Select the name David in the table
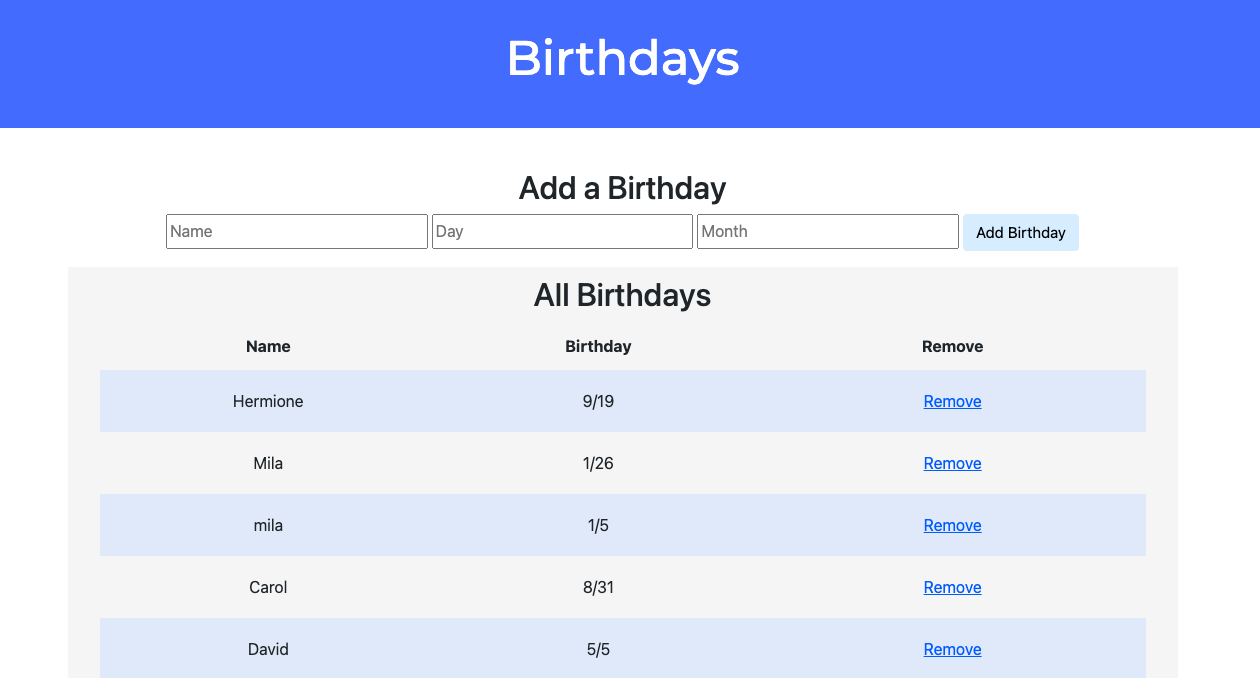The width and height of the screenshot is (1260, 678). pos(268,649)
